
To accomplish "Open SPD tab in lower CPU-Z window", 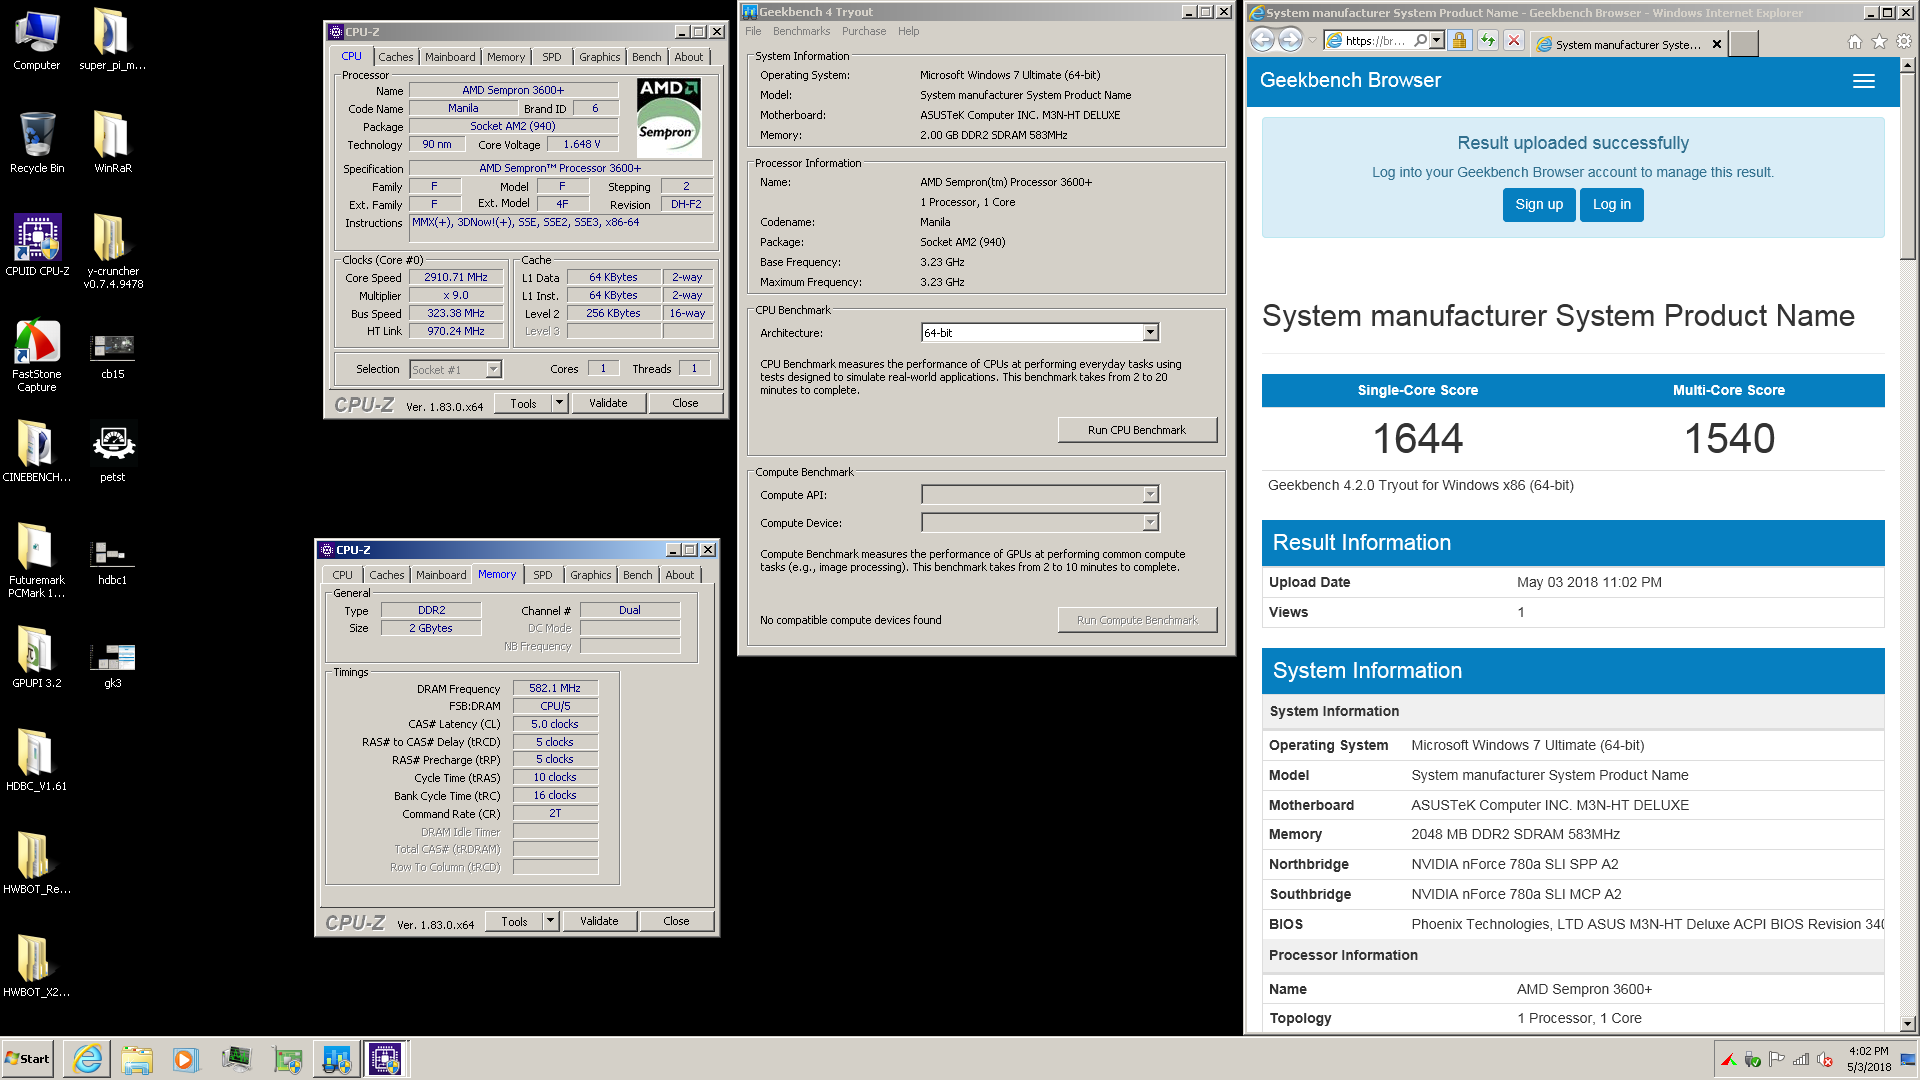I will point(543,575).
